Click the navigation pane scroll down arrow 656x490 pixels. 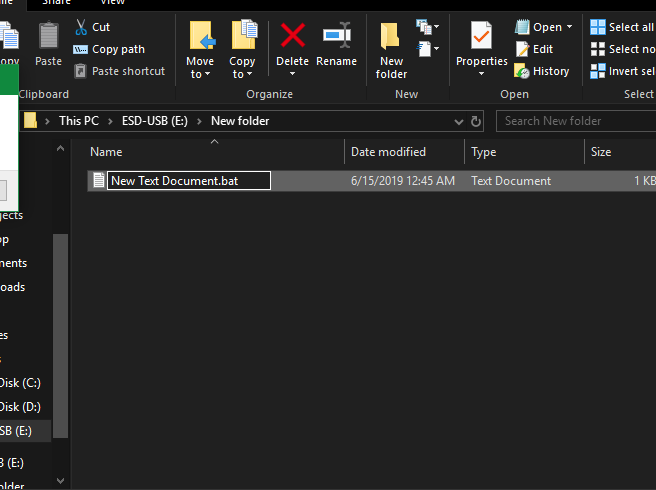[x=60, y=481]
